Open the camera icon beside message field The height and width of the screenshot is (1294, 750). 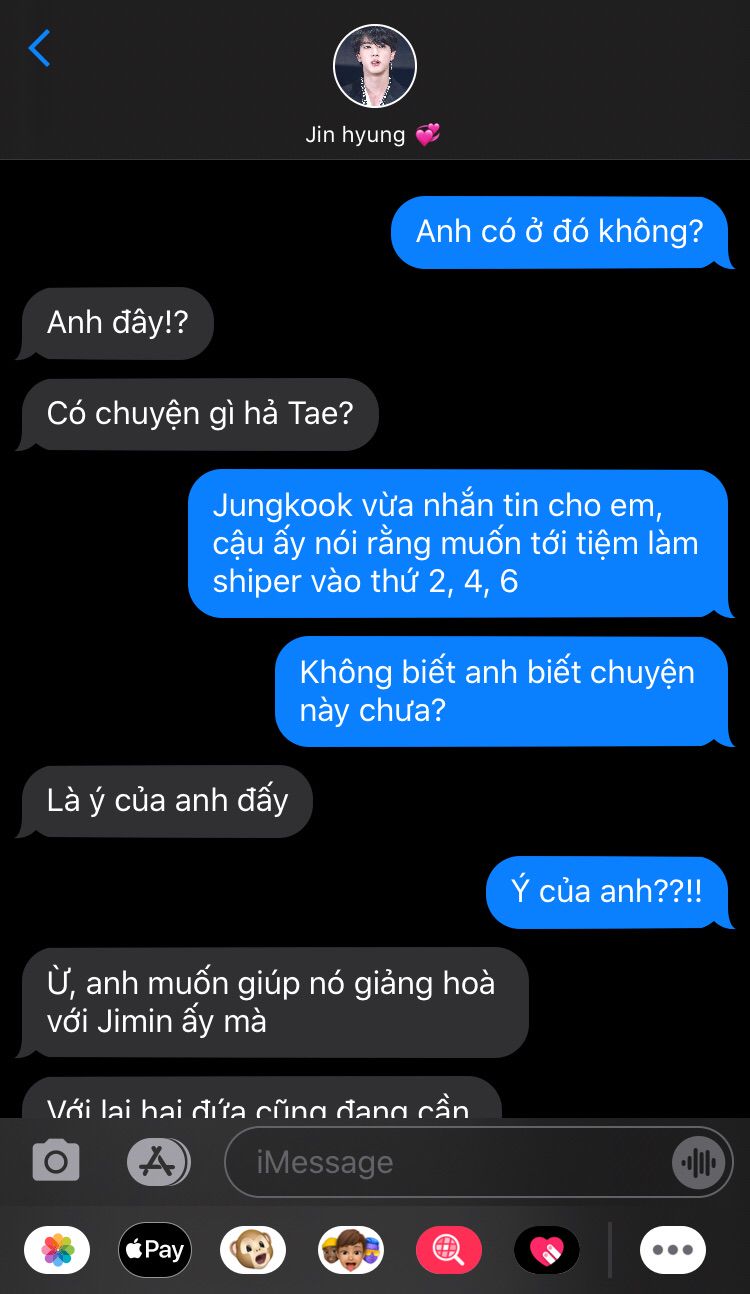(x=56, y=1161)
